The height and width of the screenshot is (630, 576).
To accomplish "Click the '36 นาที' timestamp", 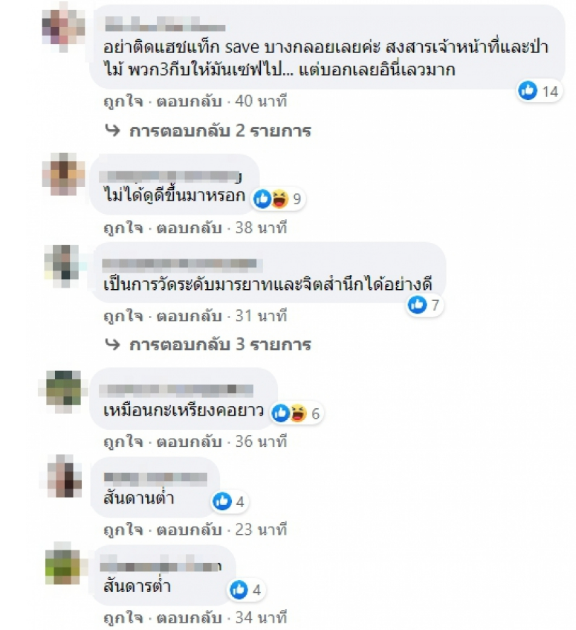I will pyautogui.click(x=261, y=442).
